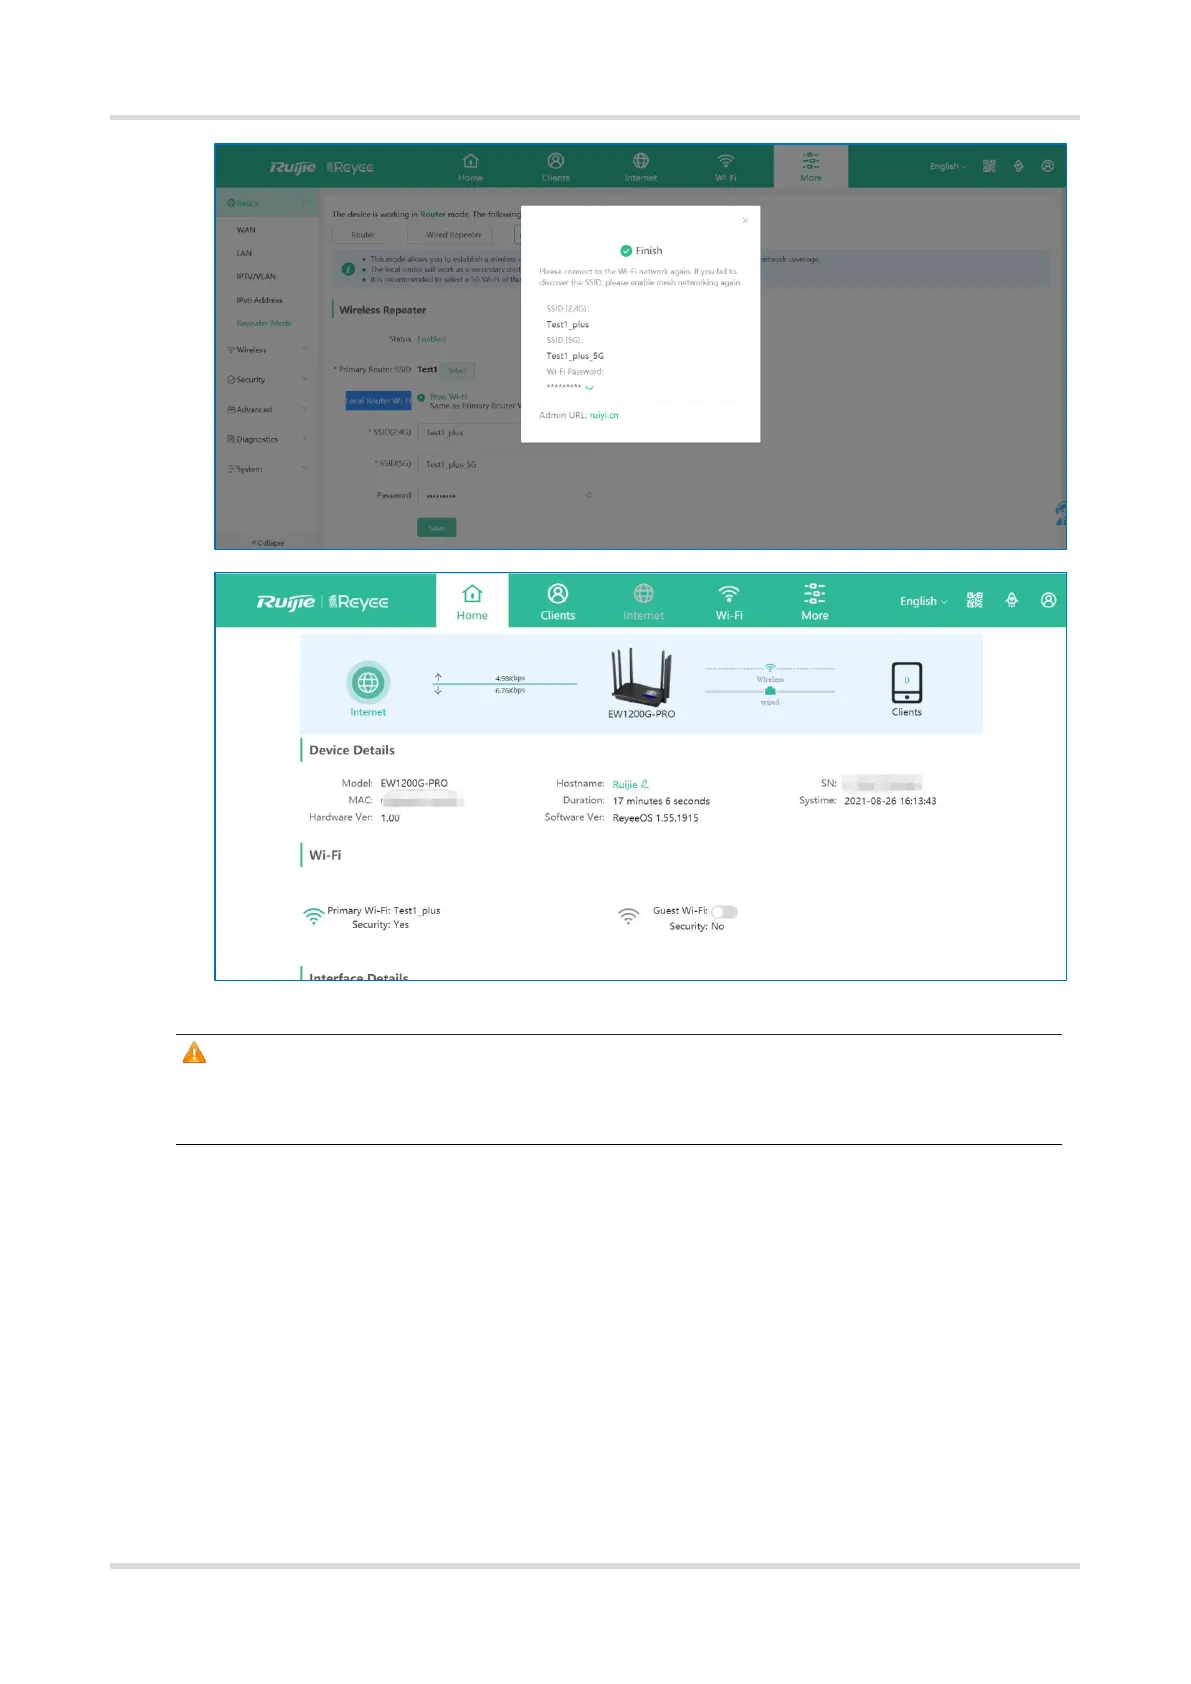Screen dimensions: 1191x1684
Task: Expand the Advanced sidebar section
Action: [x=267, y=410]
